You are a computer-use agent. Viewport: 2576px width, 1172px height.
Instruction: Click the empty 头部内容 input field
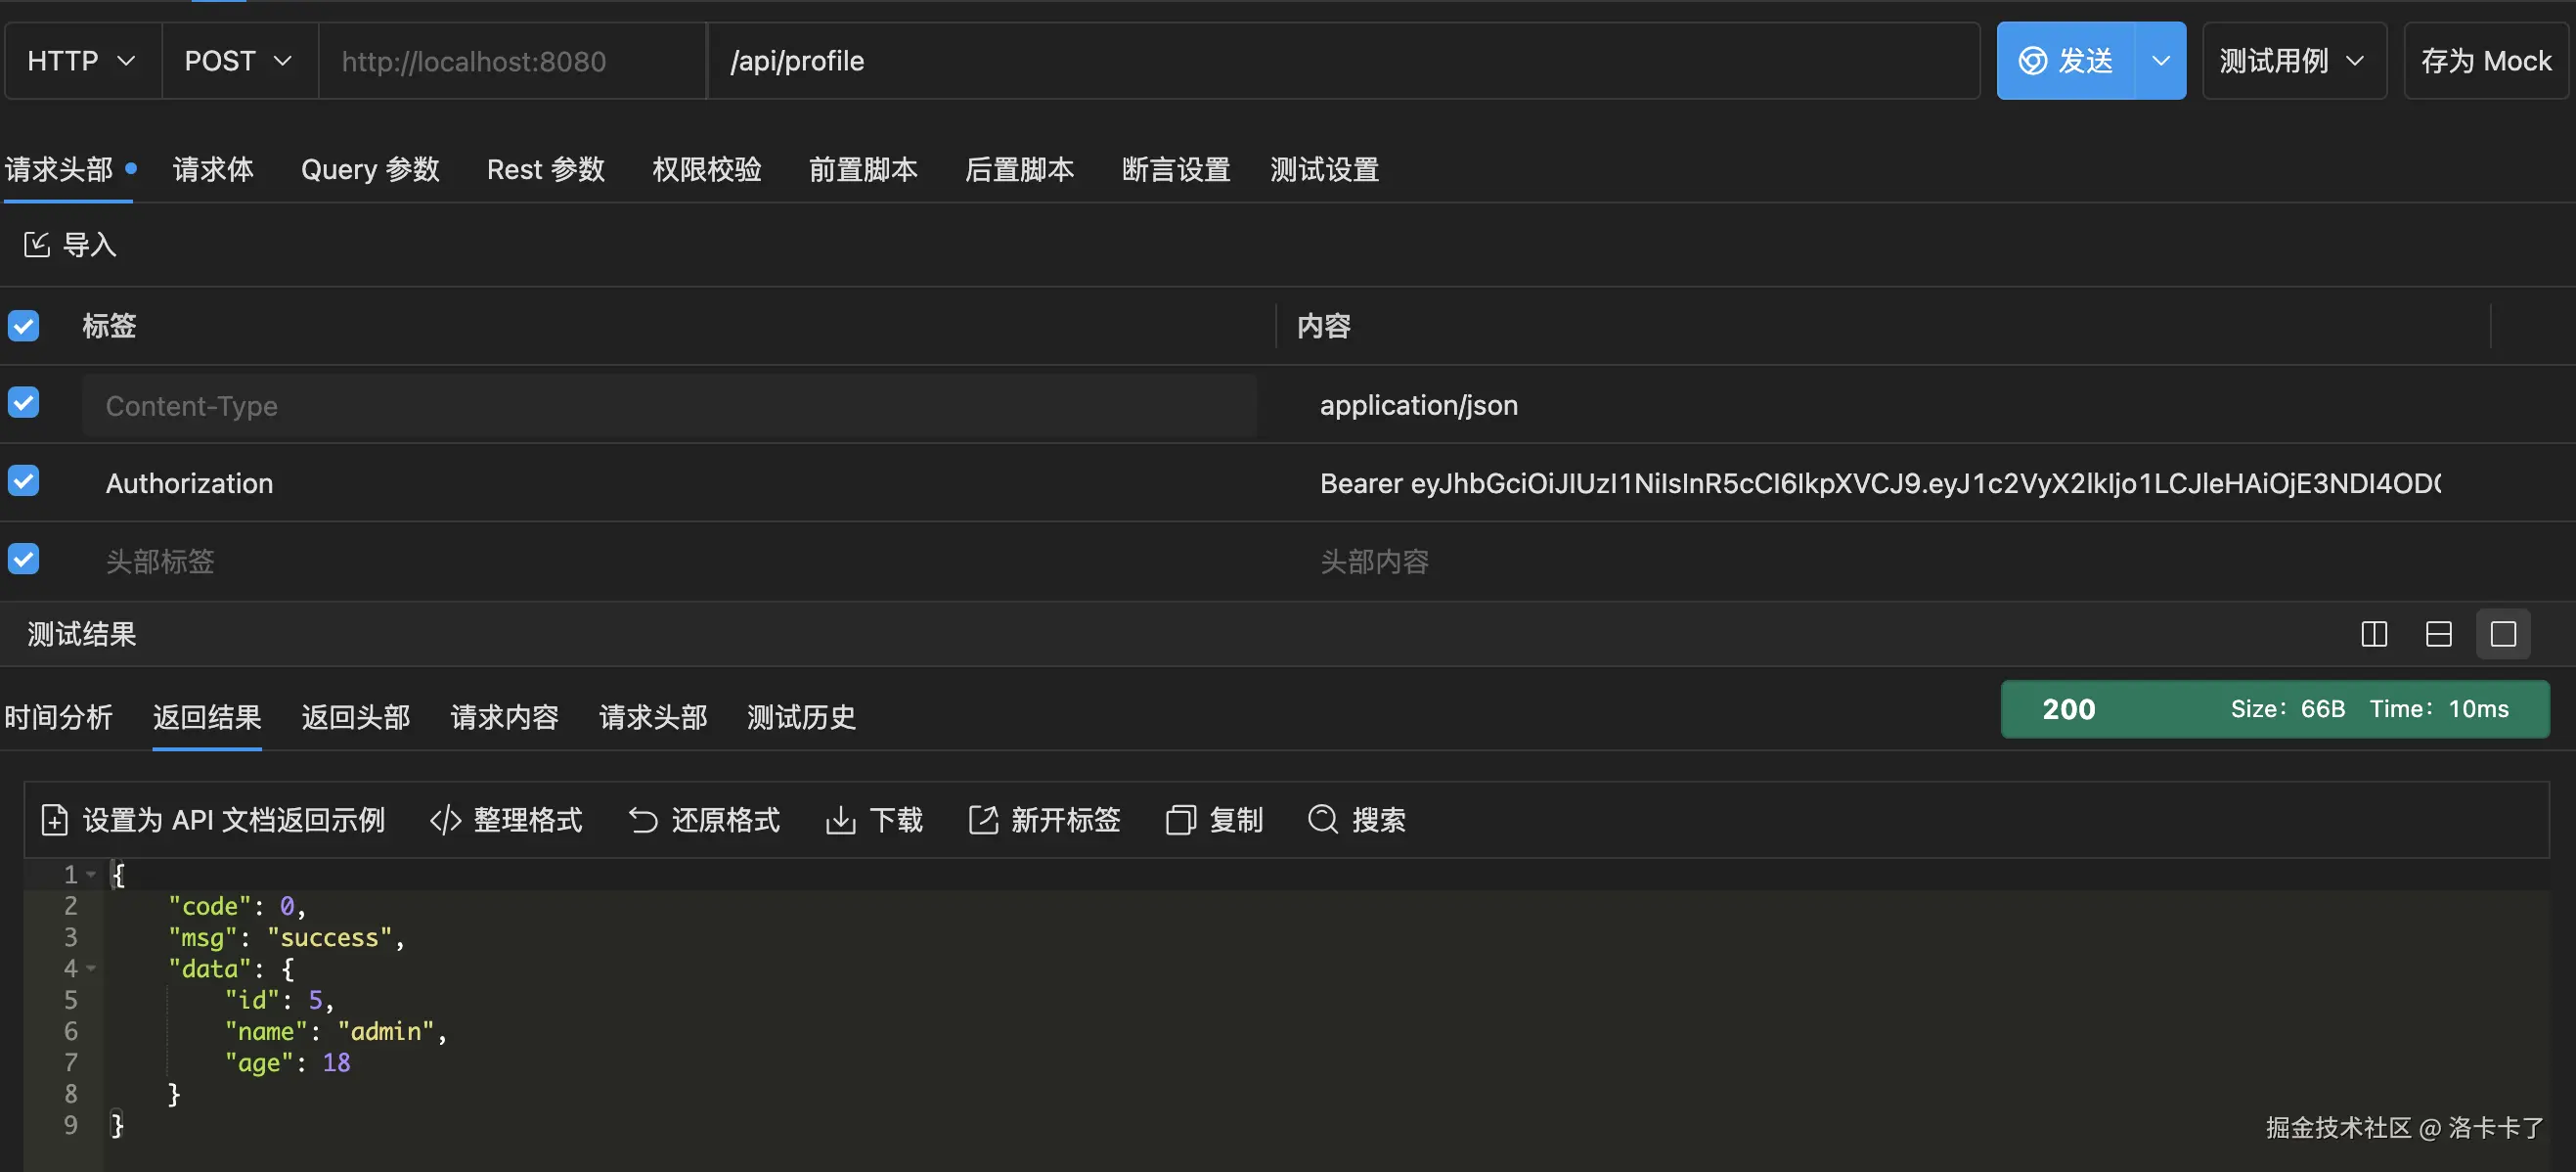coord(1880,561)
